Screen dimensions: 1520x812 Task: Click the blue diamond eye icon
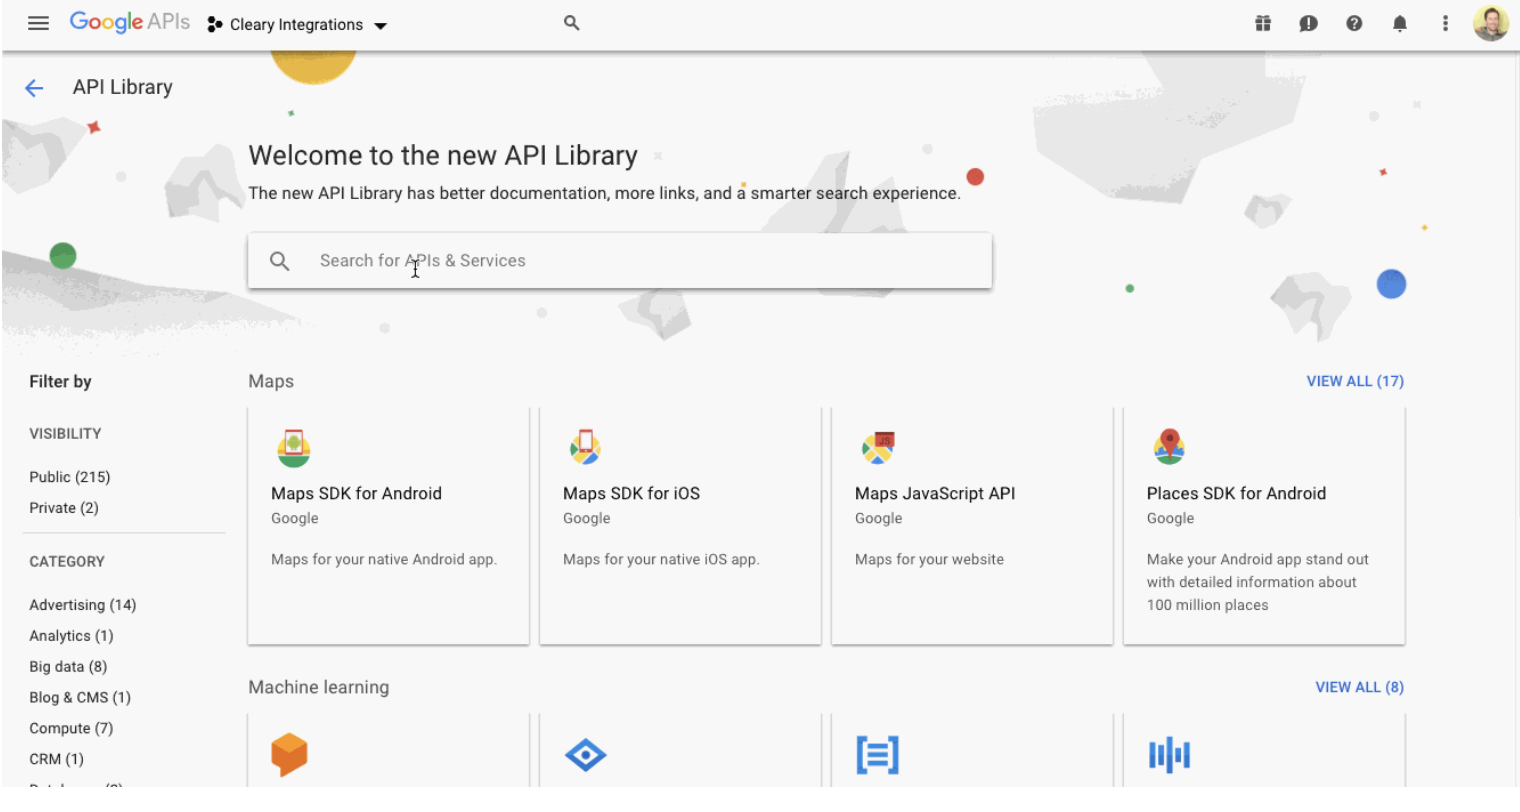(x=585, y=755)
